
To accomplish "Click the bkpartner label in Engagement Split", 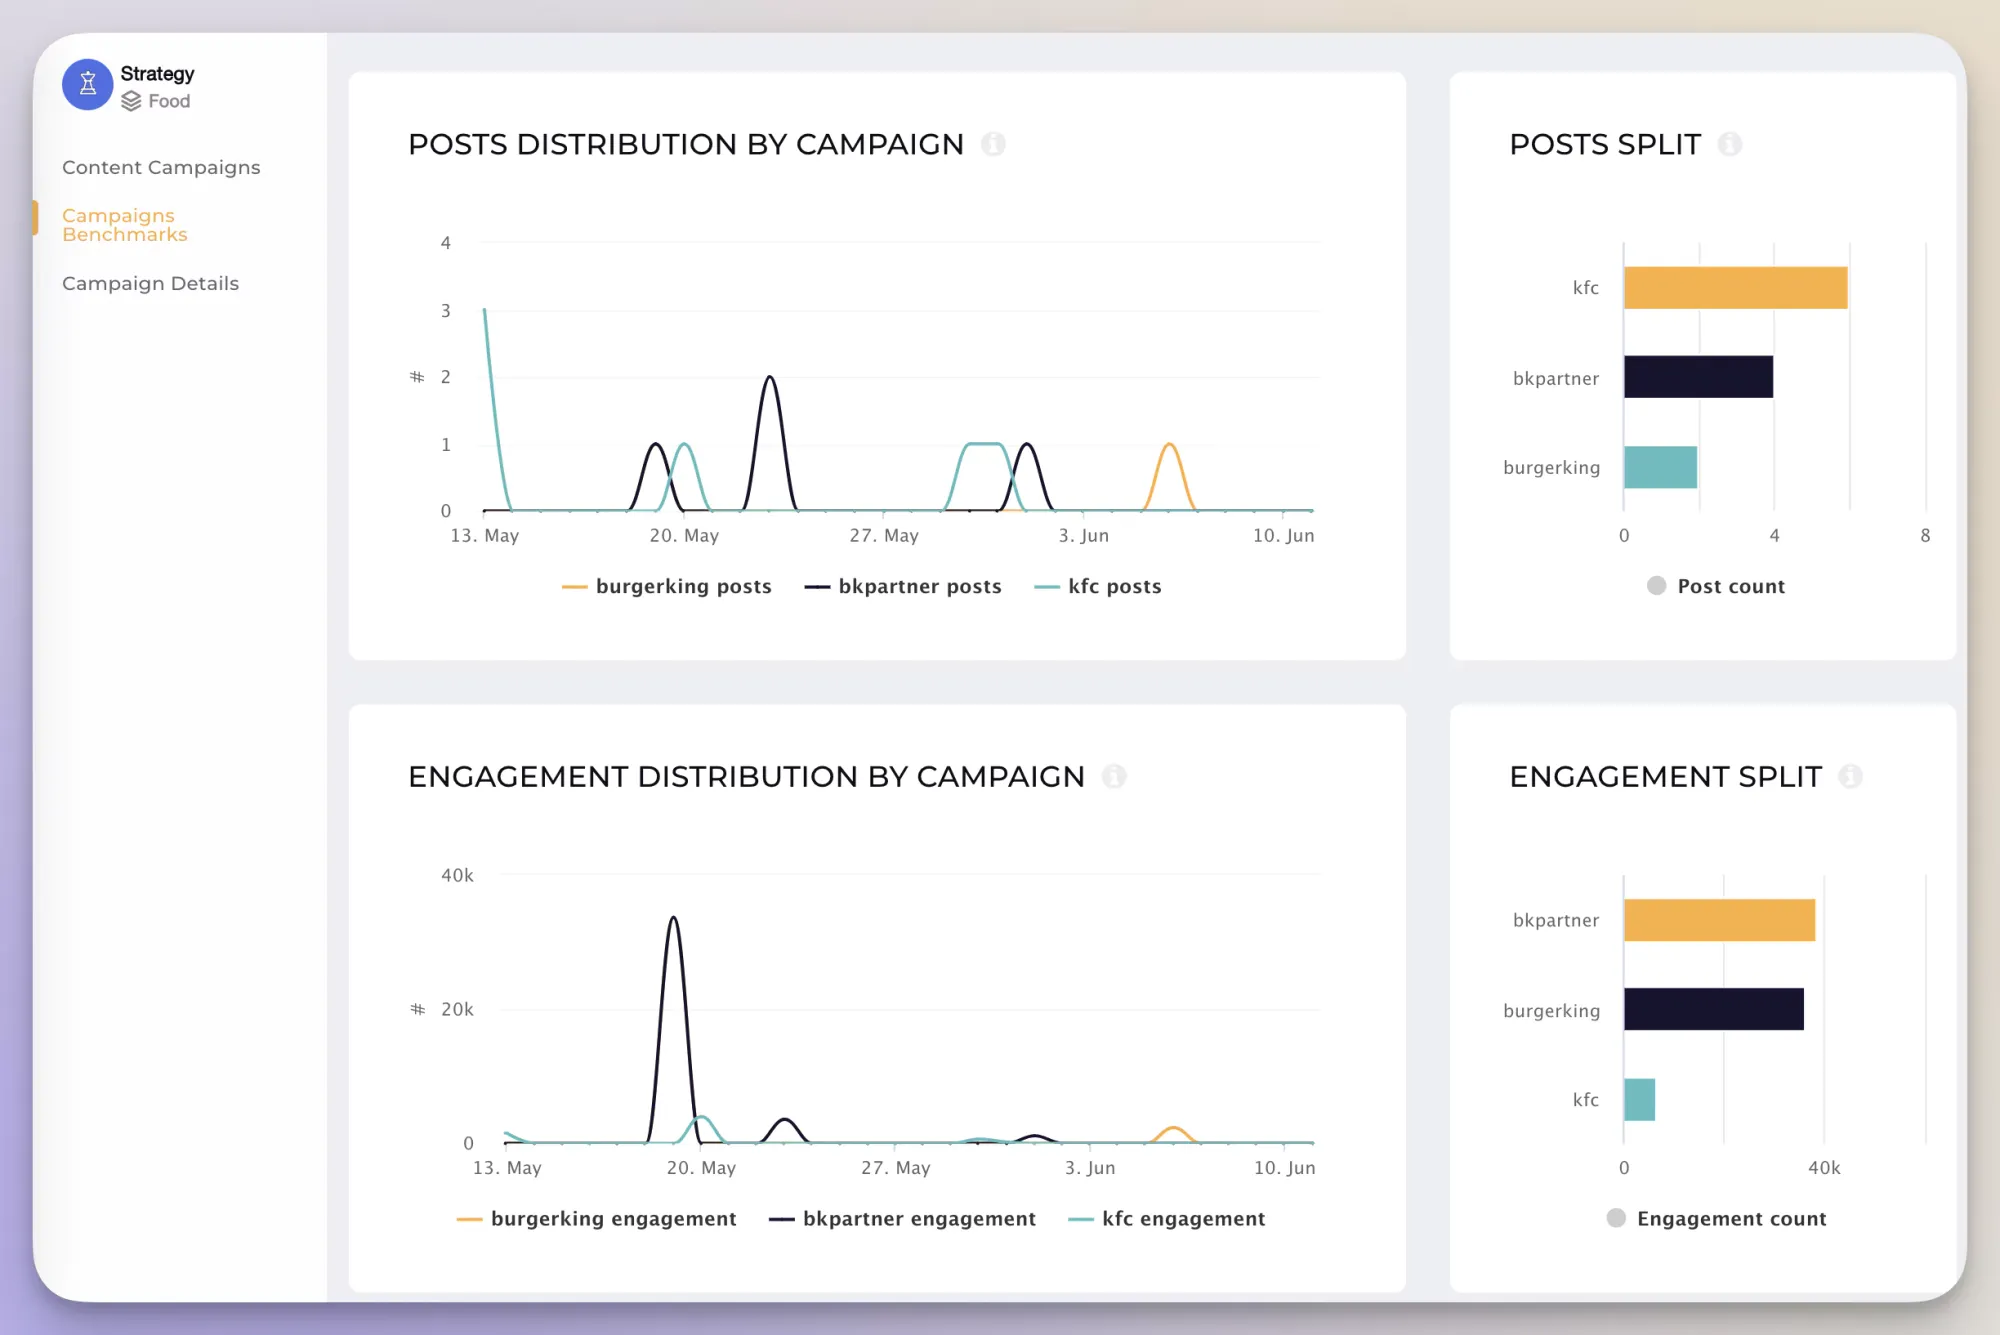I will point(1556,920).
